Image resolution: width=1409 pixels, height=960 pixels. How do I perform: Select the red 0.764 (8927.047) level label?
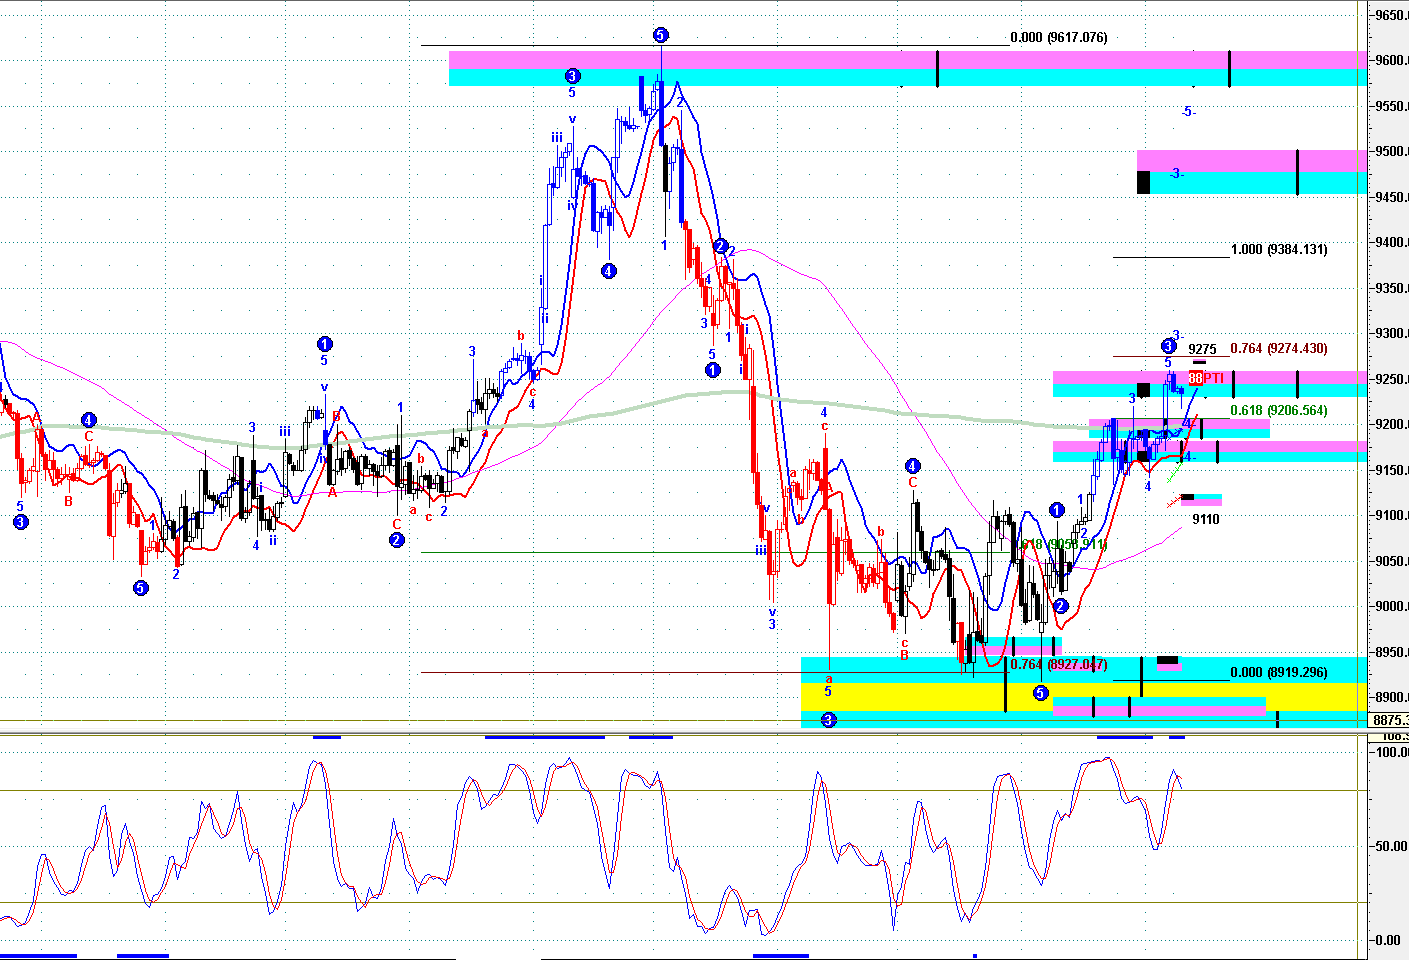[1058, 665]
